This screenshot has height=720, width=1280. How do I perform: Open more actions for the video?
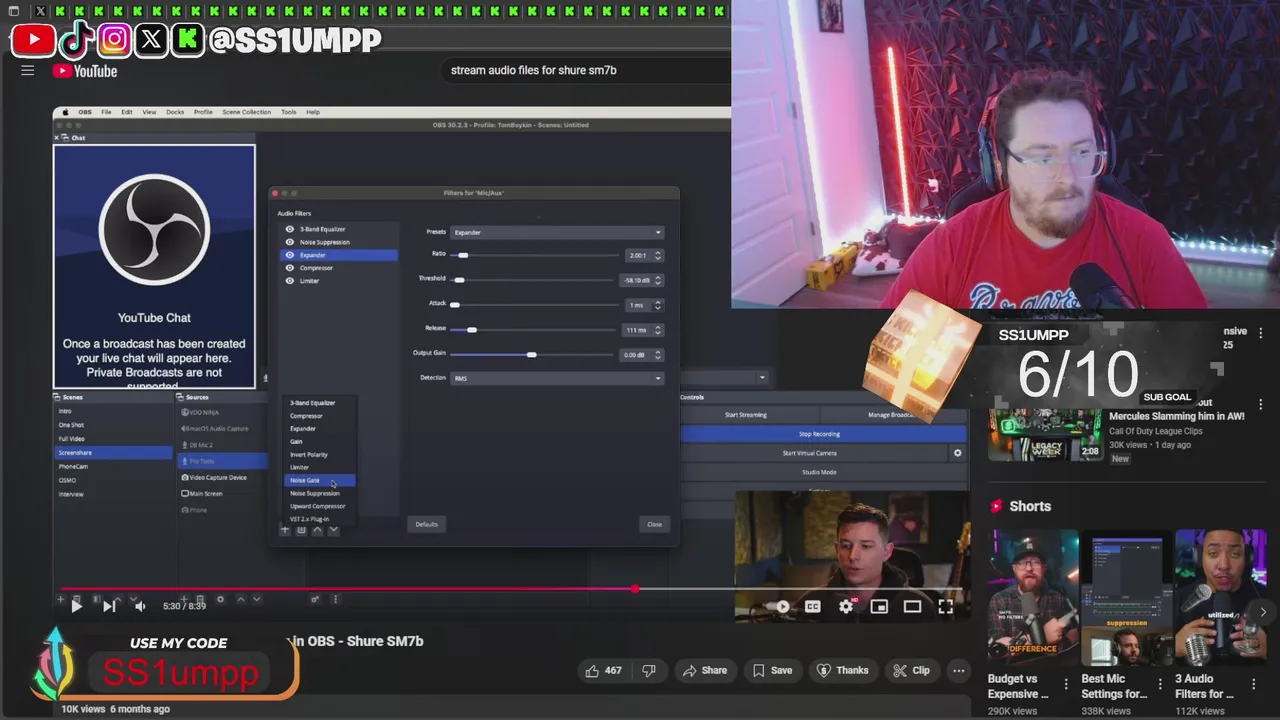tap(958, 670)
